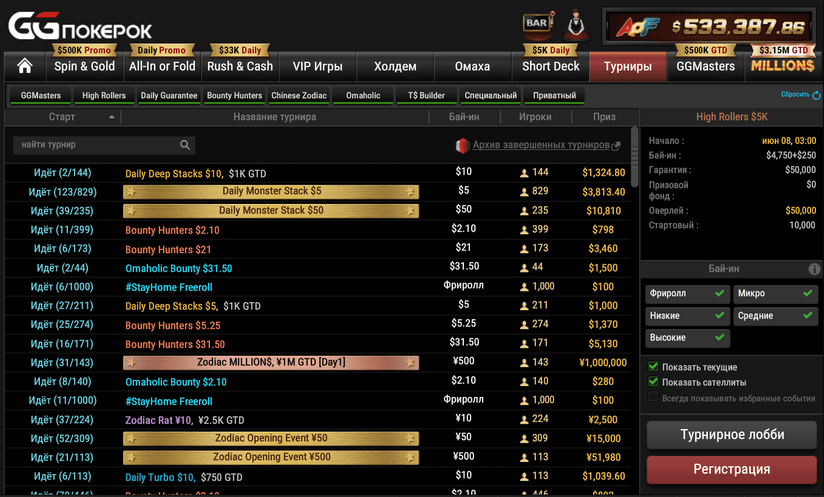
Task: Click the tournament list scrollbar thumb
Action: pyautogui.click(x=634, y=157)
